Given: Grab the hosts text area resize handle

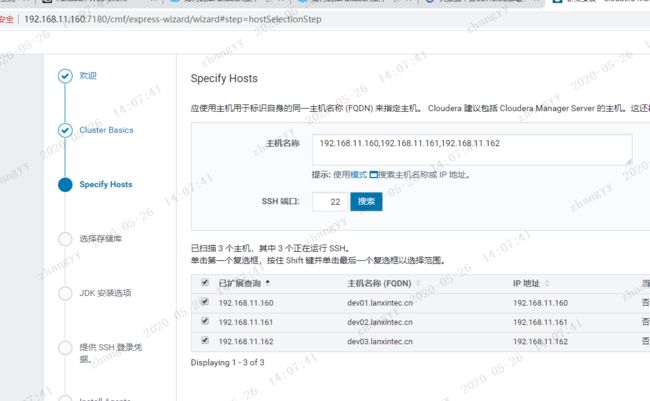Looking at the screenshot, I should tap(628, 162).
